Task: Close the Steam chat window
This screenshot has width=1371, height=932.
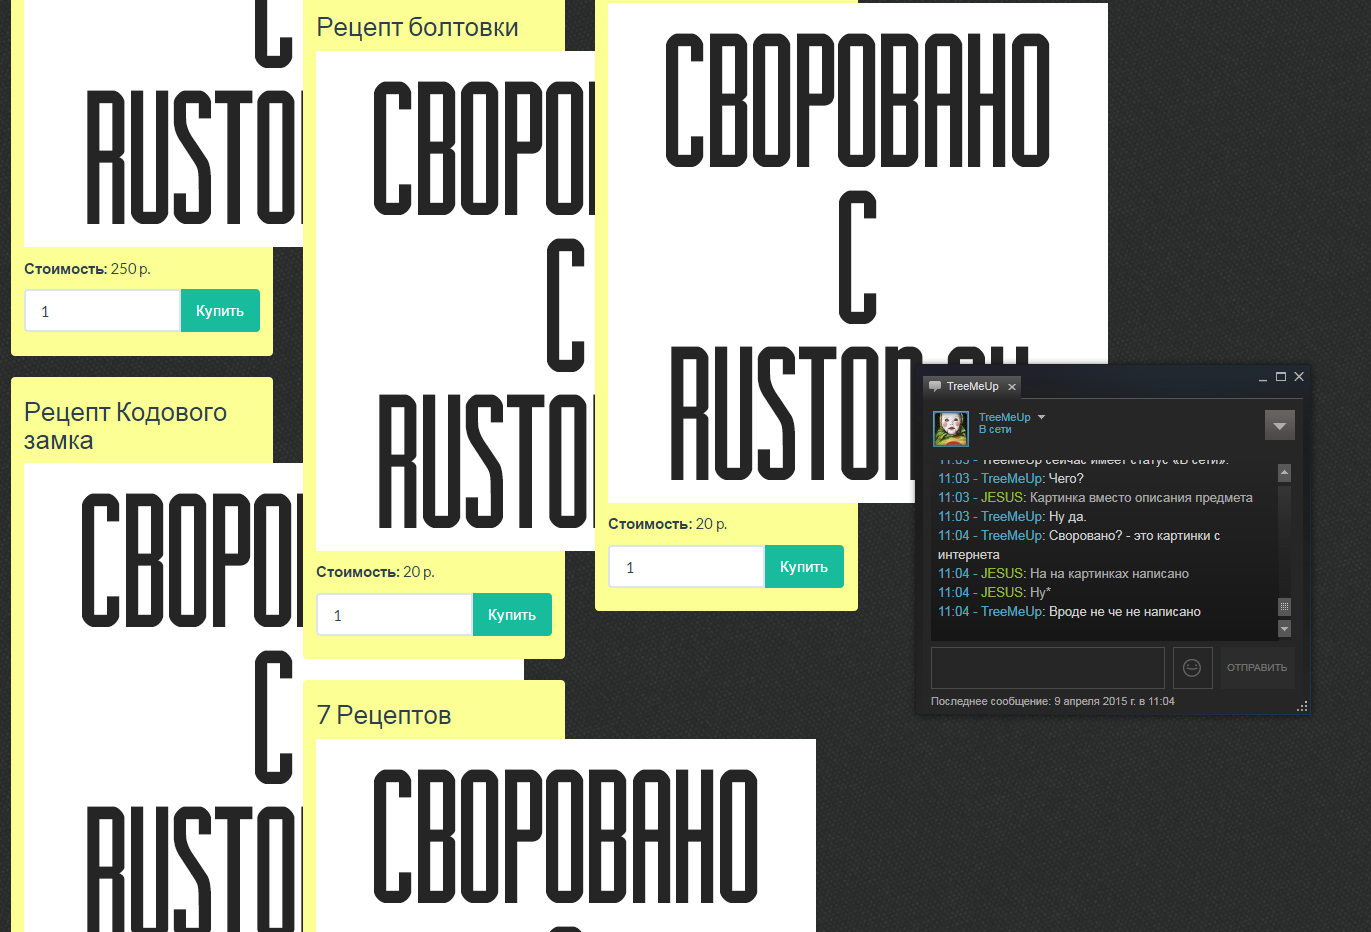Action: click(1299, 377)
